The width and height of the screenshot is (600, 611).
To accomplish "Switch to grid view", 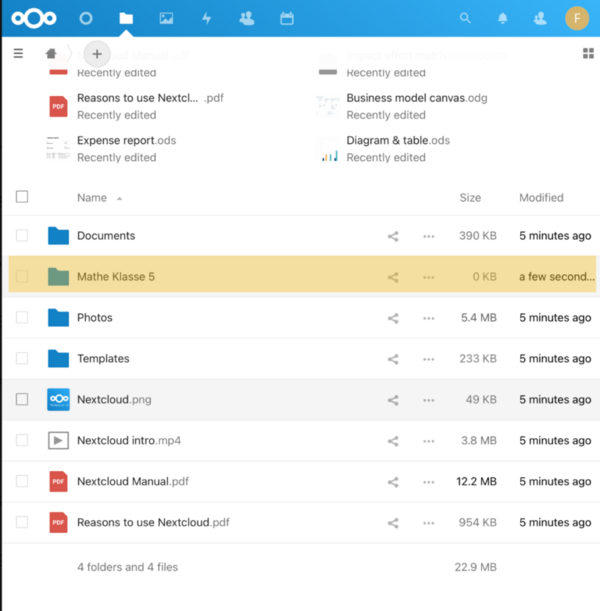I will click(588, 53).
